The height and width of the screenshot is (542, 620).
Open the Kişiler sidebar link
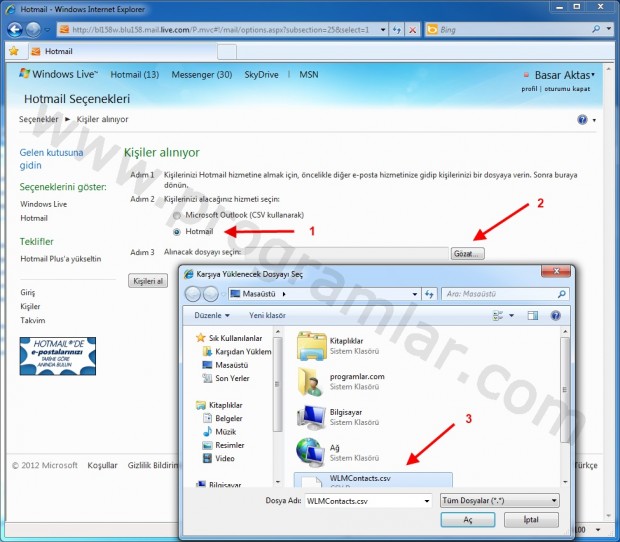[30, 306]
